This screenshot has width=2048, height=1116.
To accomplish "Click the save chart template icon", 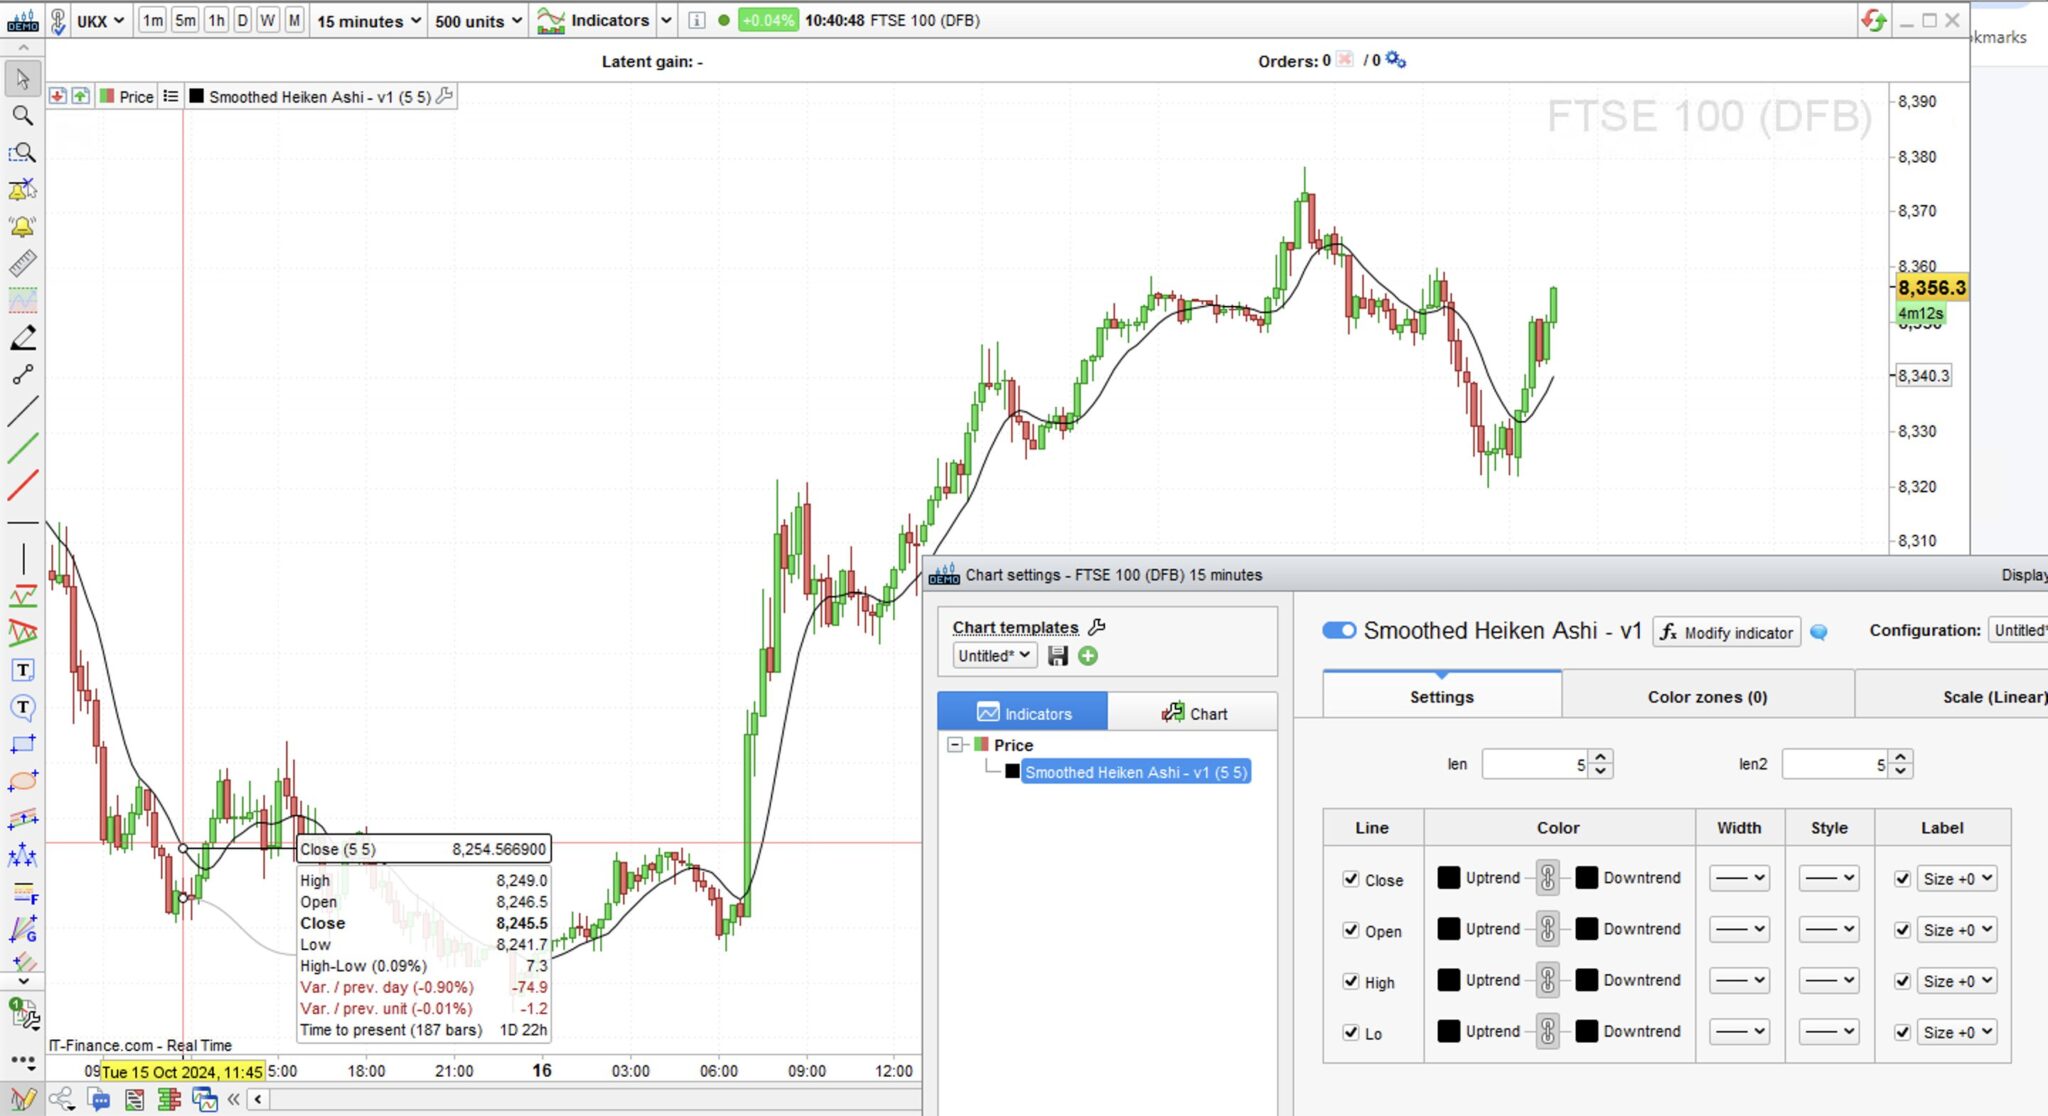I will pyautogui.click(x=1058, y=656).
